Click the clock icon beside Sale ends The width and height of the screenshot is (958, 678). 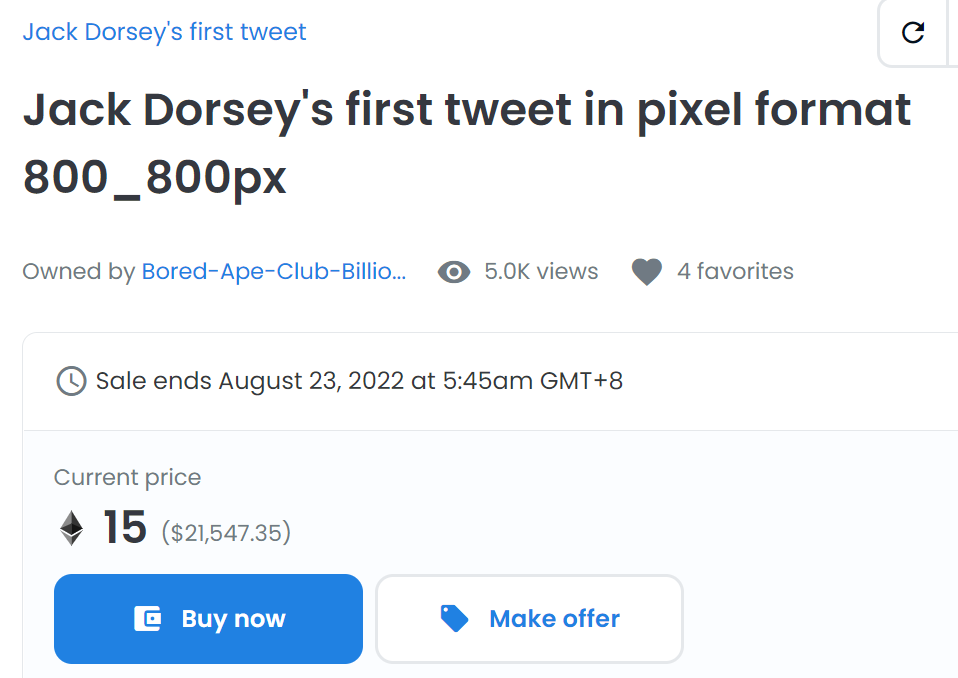coord(71,381)
